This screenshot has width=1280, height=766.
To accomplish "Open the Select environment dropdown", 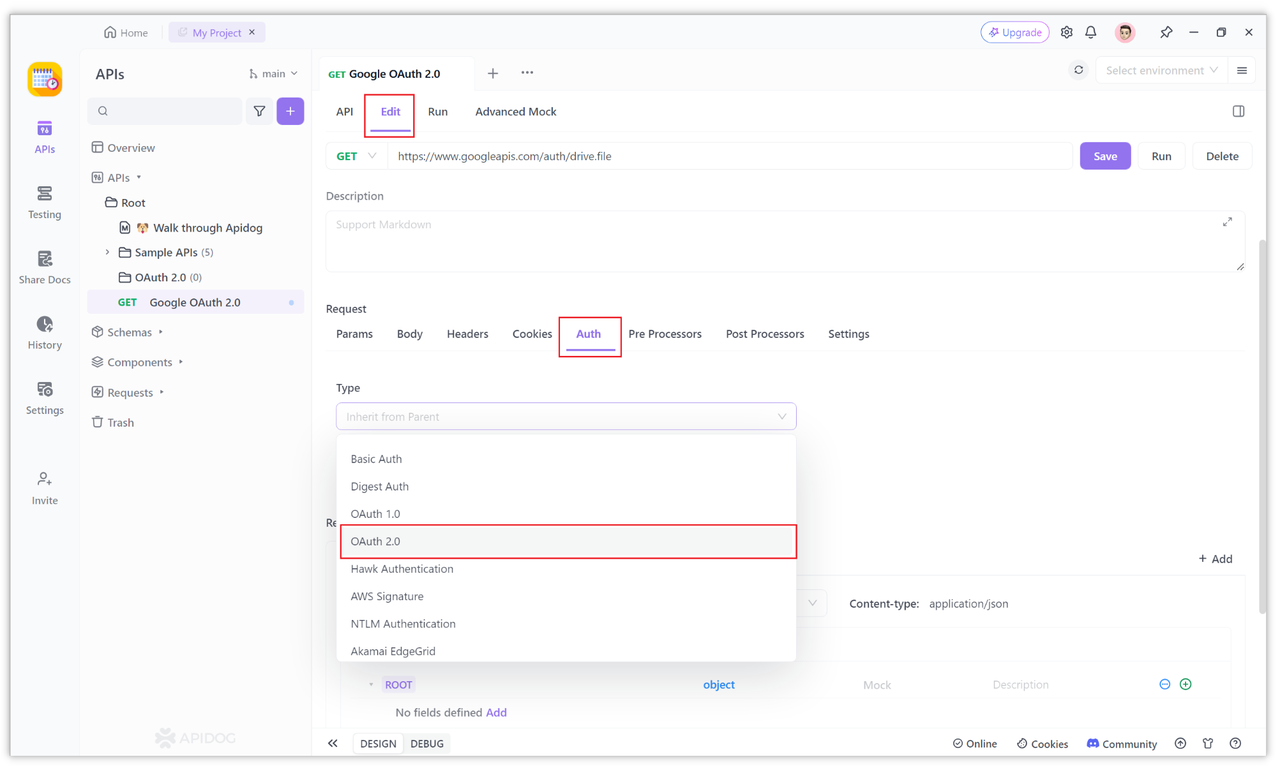I will click(1161, 71).
